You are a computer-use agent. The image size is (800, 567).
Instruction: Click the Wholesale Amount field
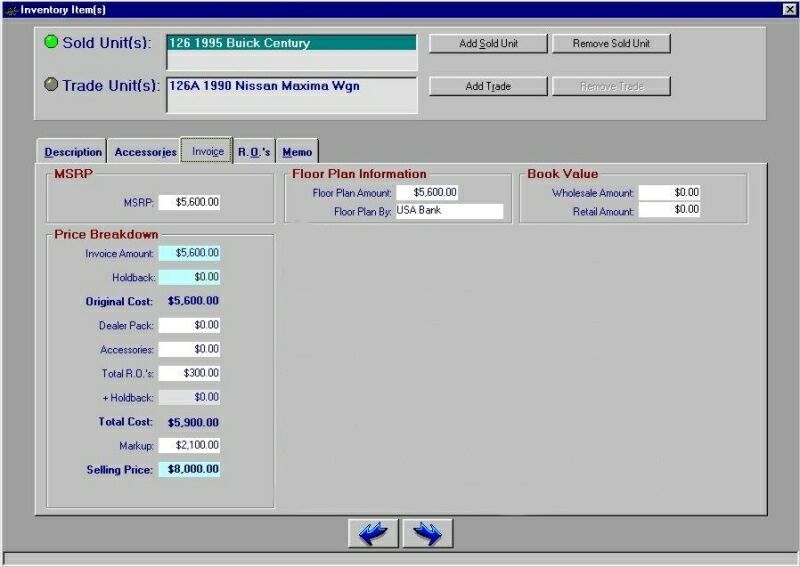(x=669, y=192)
